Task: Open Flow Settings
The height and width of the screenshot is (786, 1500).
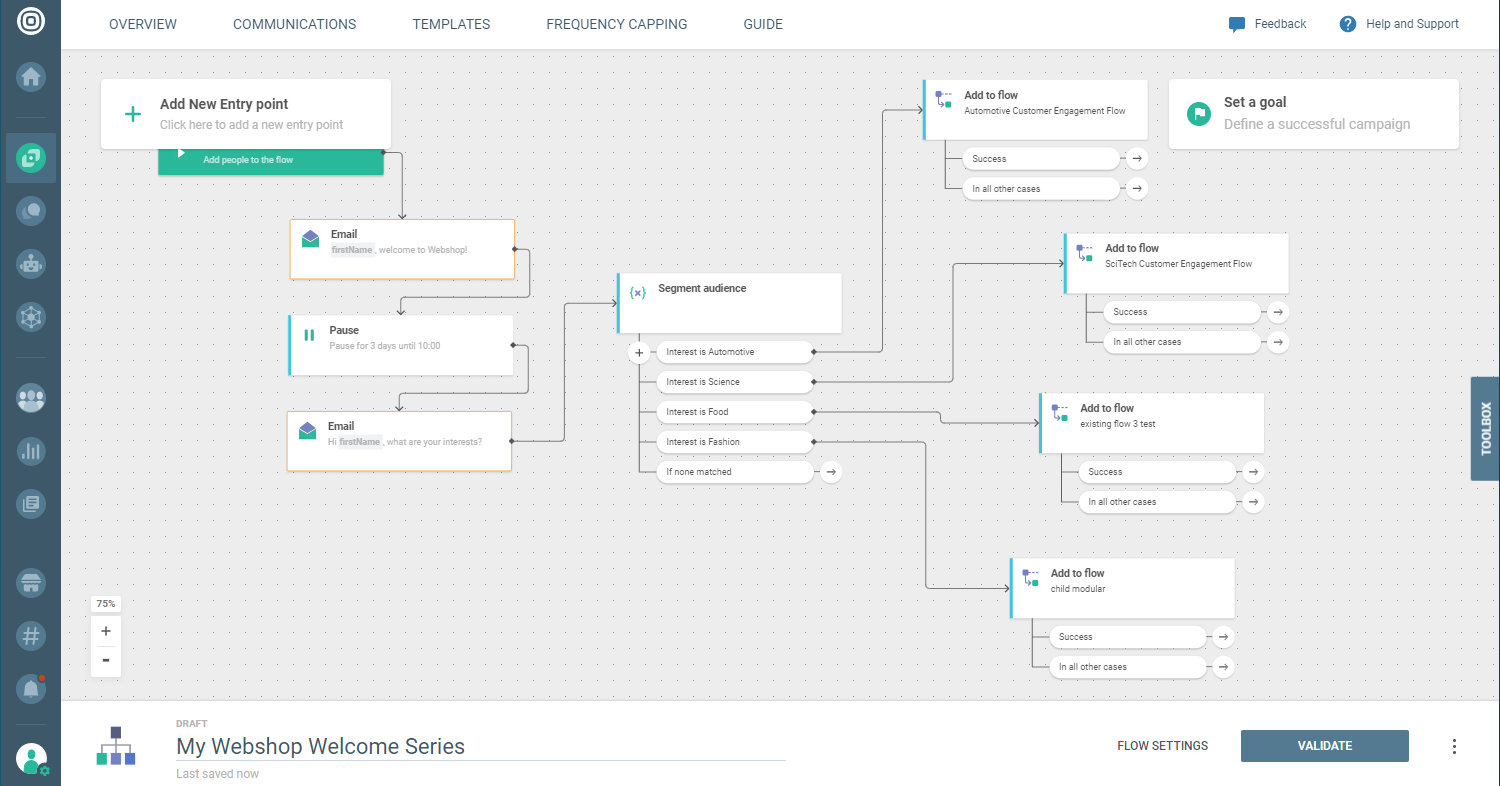Action: (x=1162, y=746)
